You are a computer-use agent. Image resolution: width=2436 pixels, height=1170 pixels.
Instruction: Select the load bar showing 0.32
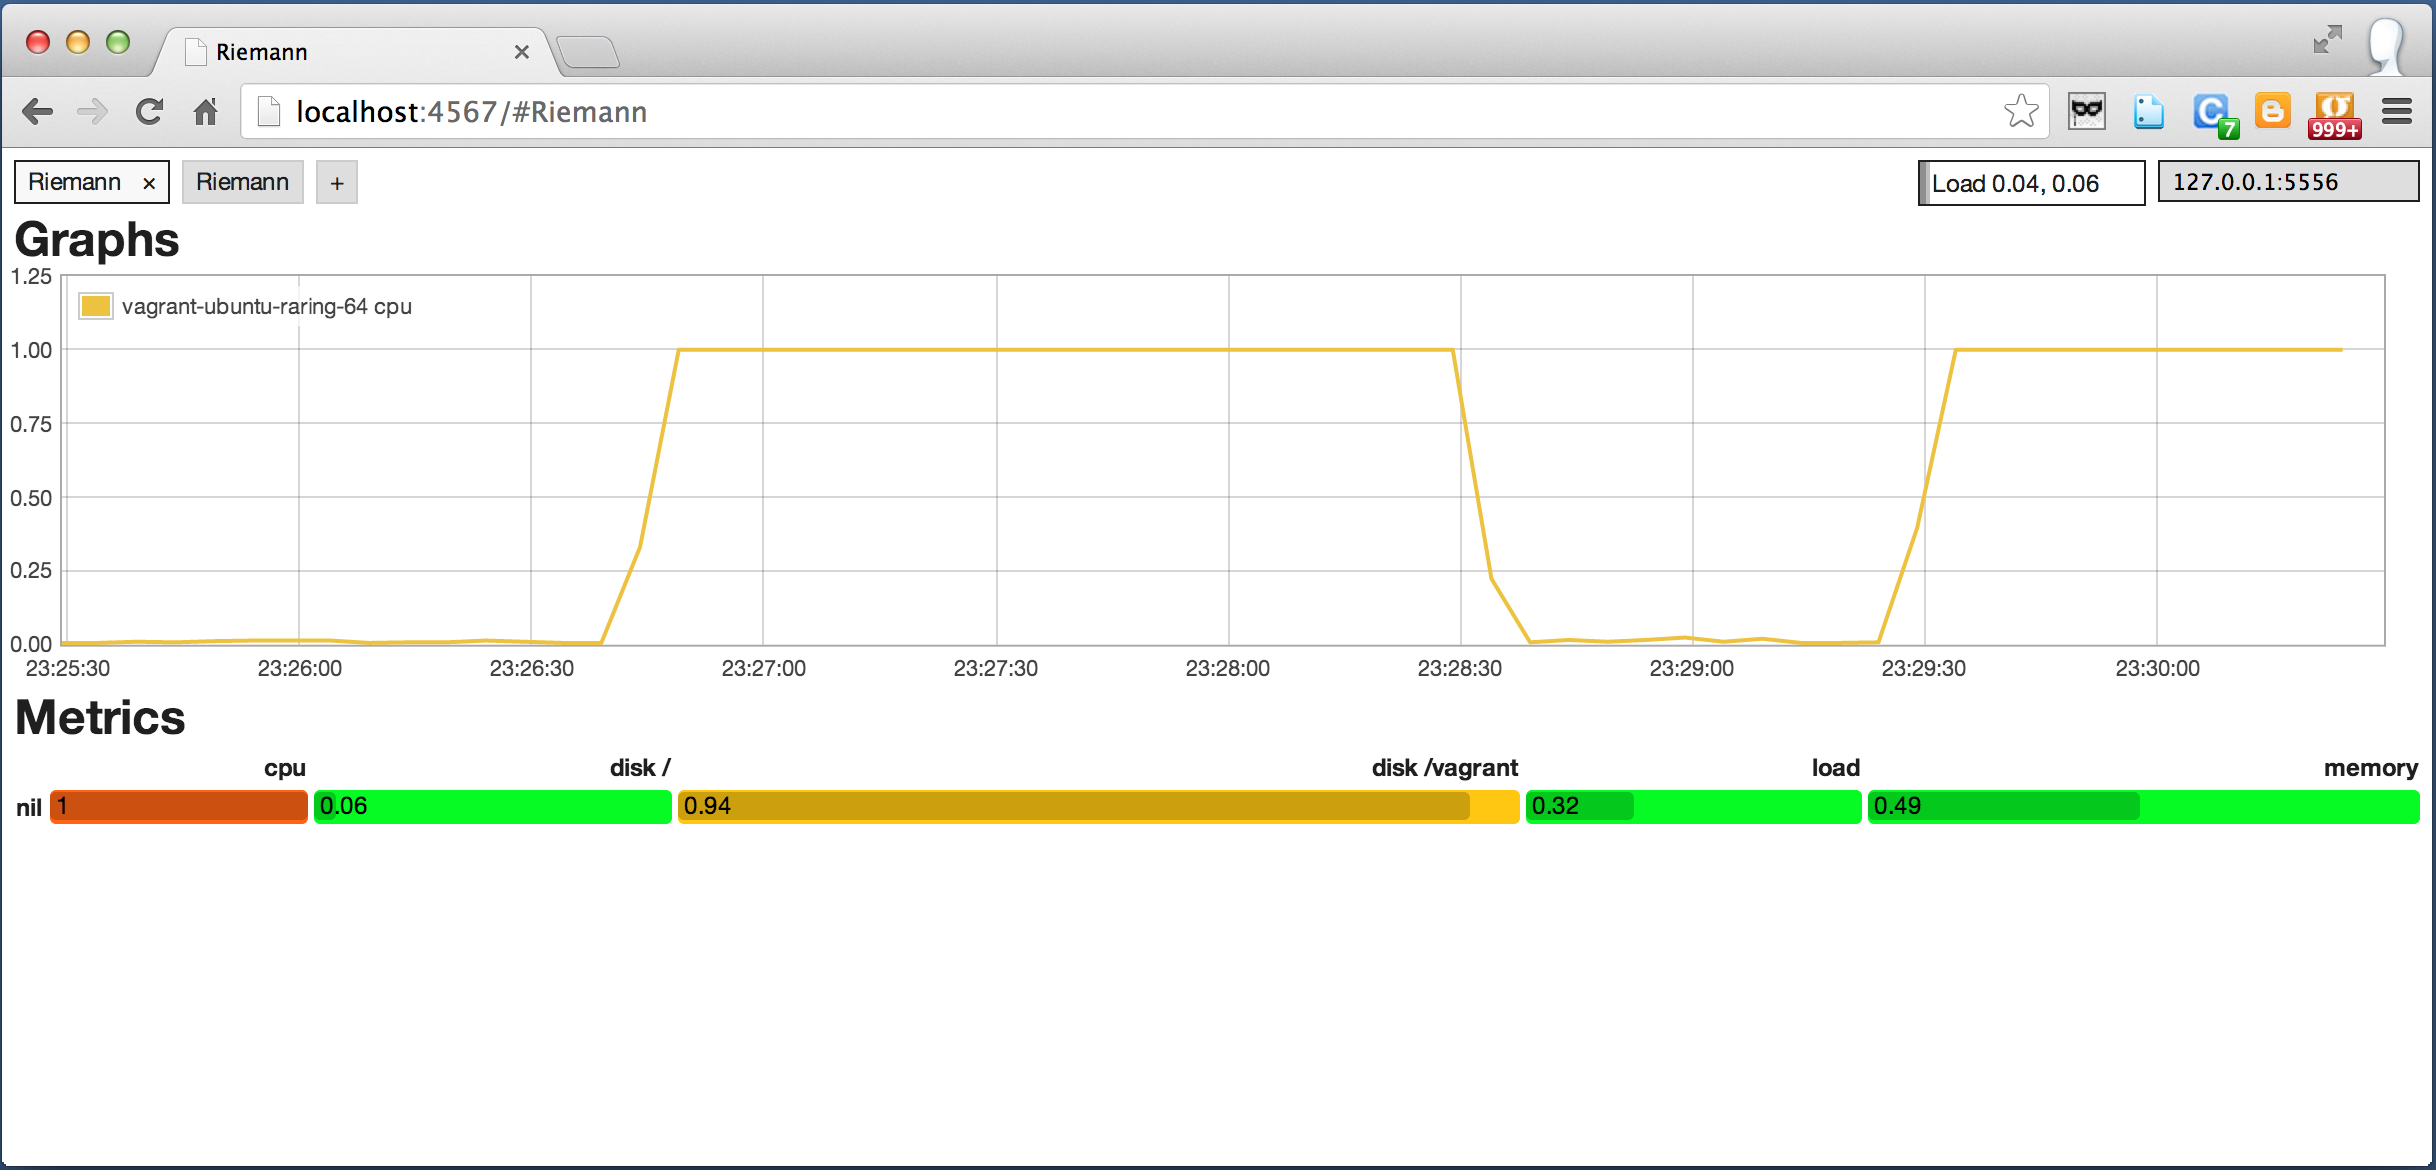coord(1693,806)
